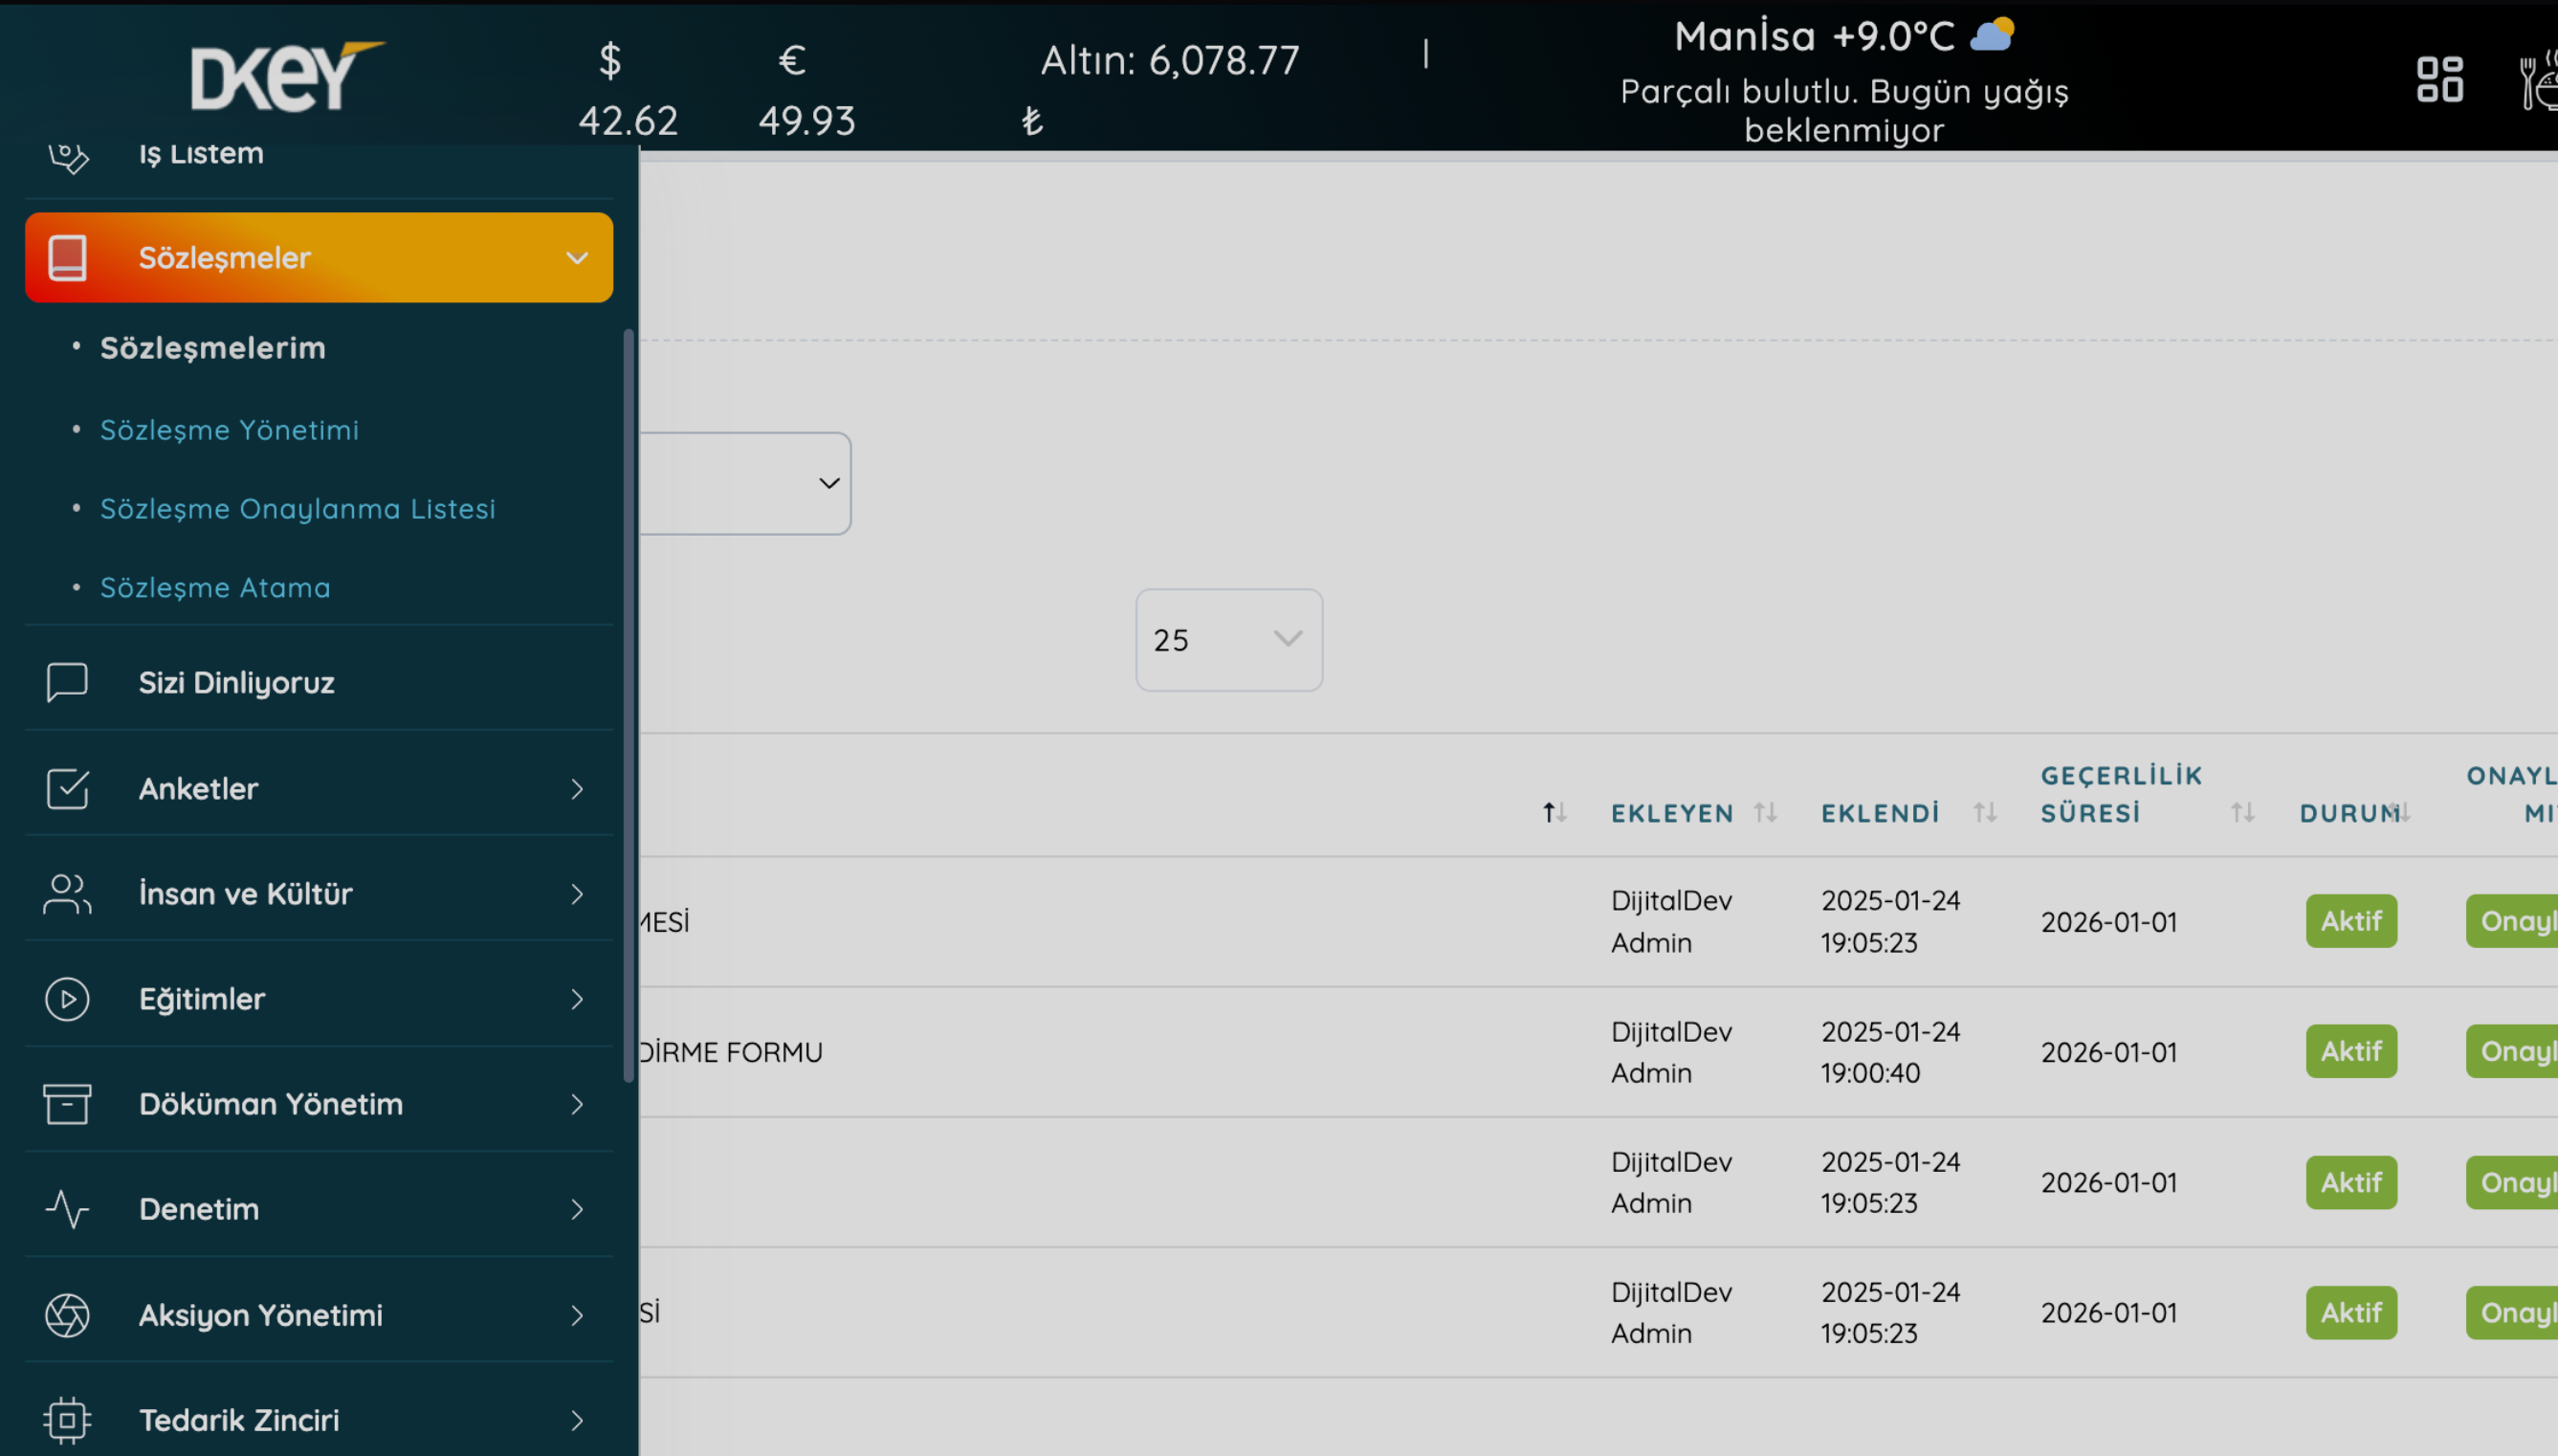Collapse the Sözleşmeler menu chevron
2558x1456 pixels.
pyautogui.click(x=577, y=258)
